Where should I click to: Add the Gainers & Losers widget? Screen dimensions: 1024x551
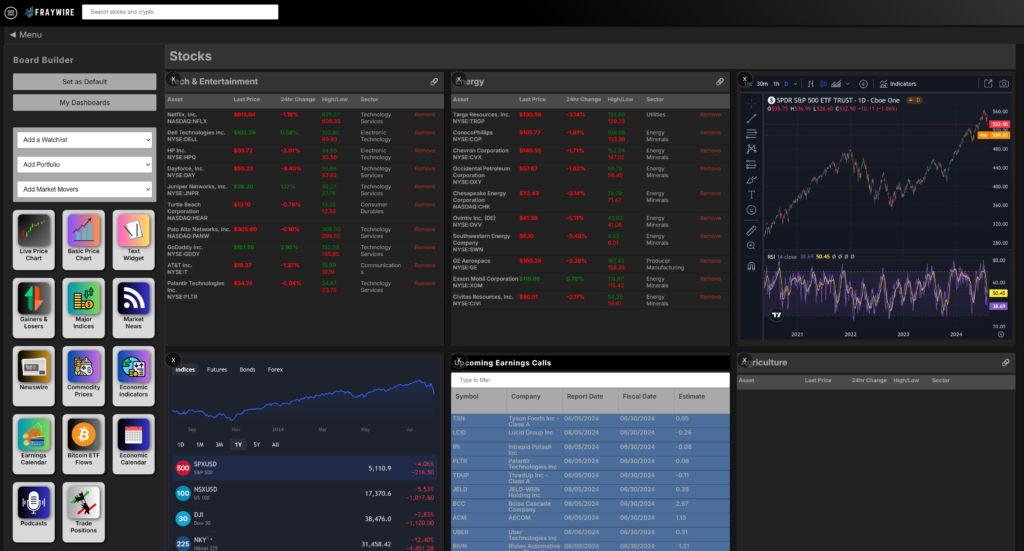pos(33,307)
